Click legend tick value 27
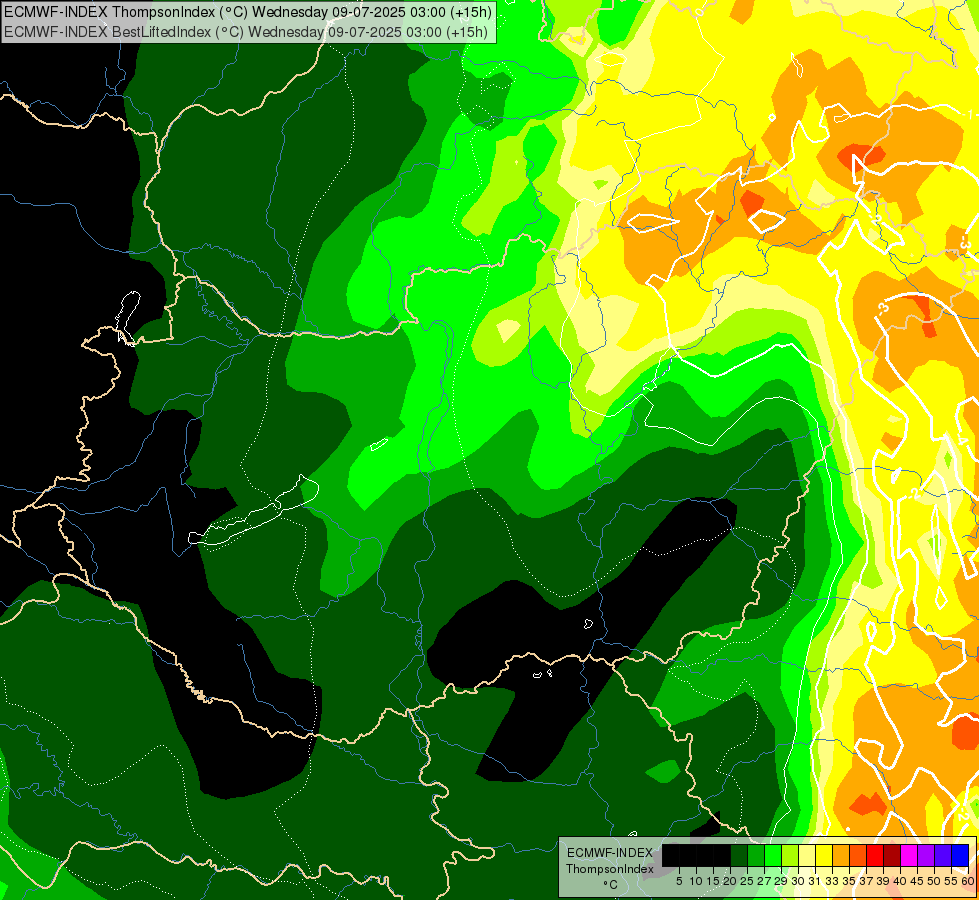The width and height of the screenshot is (979, 900). 764,881
